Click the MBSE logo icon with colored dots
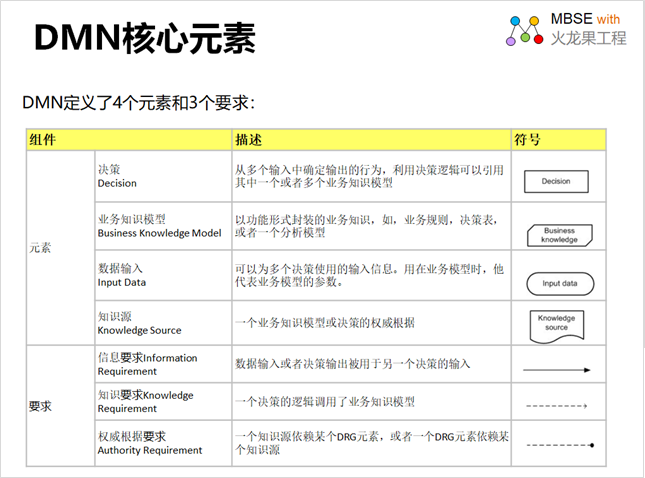This screenshot has height=478, width=645. 524,30
